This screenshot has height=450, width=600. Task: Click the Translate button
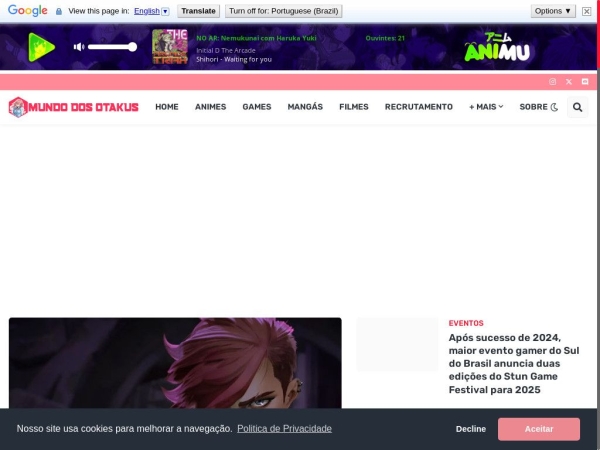coord(198,11)
